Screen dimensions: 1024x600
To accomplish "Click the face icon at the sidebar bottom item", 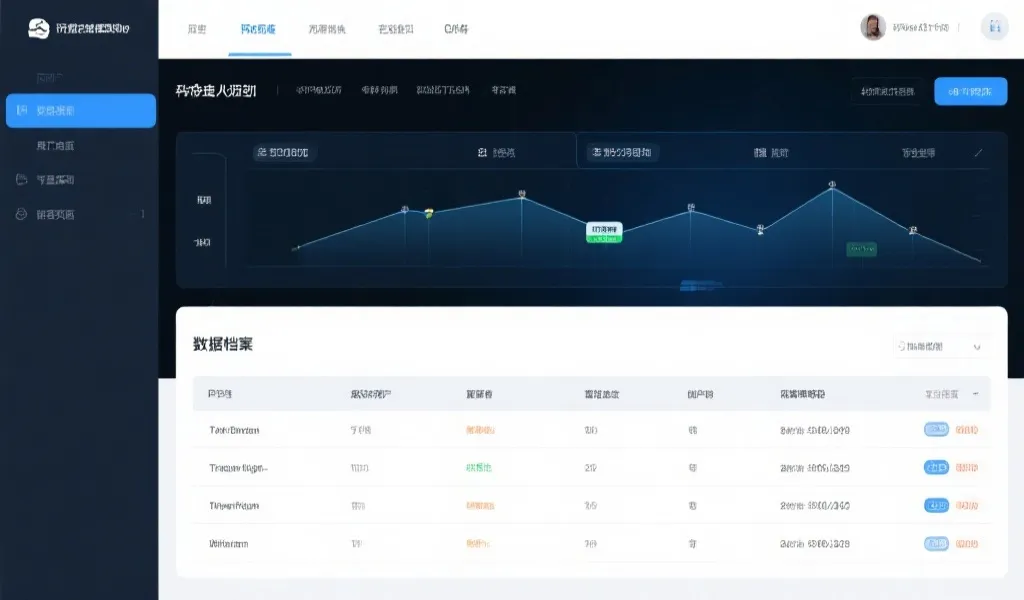I will click(21, 214).
